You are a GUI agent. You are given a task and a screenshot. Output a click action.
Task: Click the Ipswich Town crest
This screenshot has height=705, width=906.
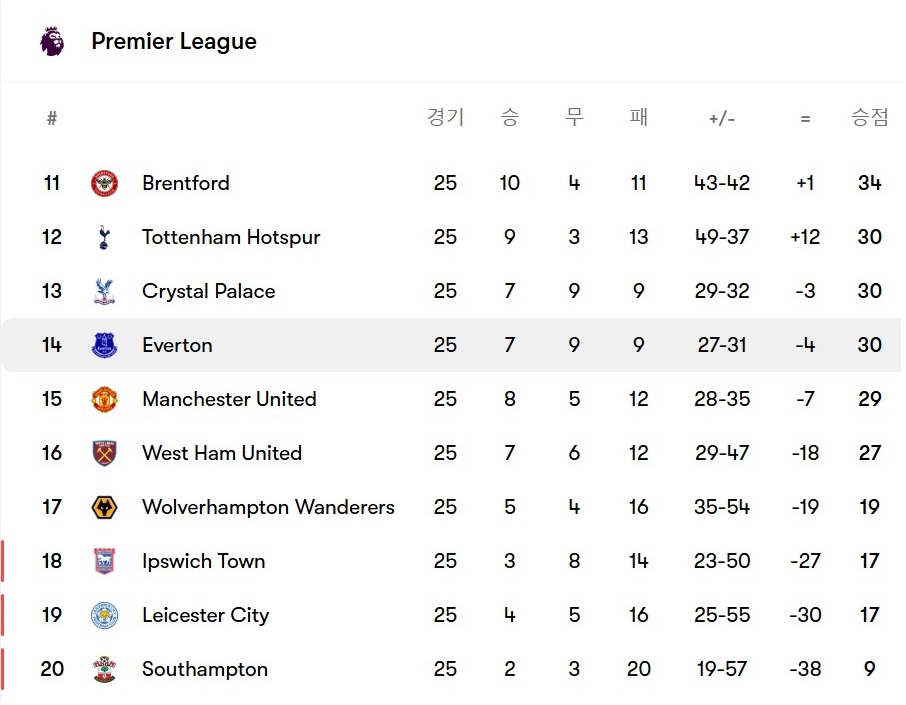pyautogui.click(x=105, y=561)
